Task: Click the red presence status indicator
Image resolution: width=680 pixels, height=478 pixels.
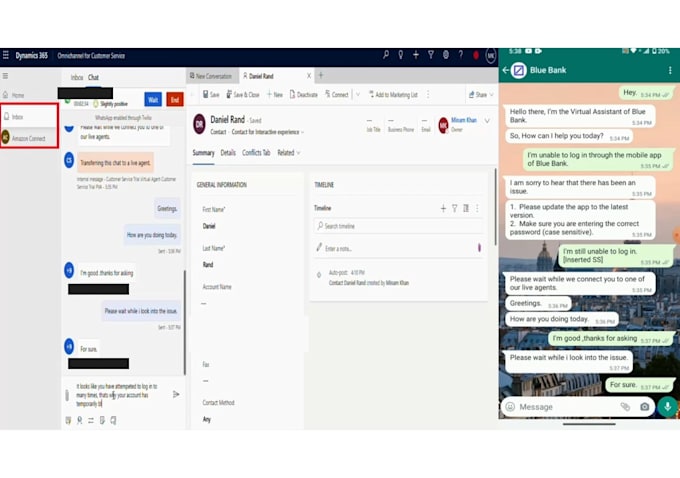Action: (476, 56)
